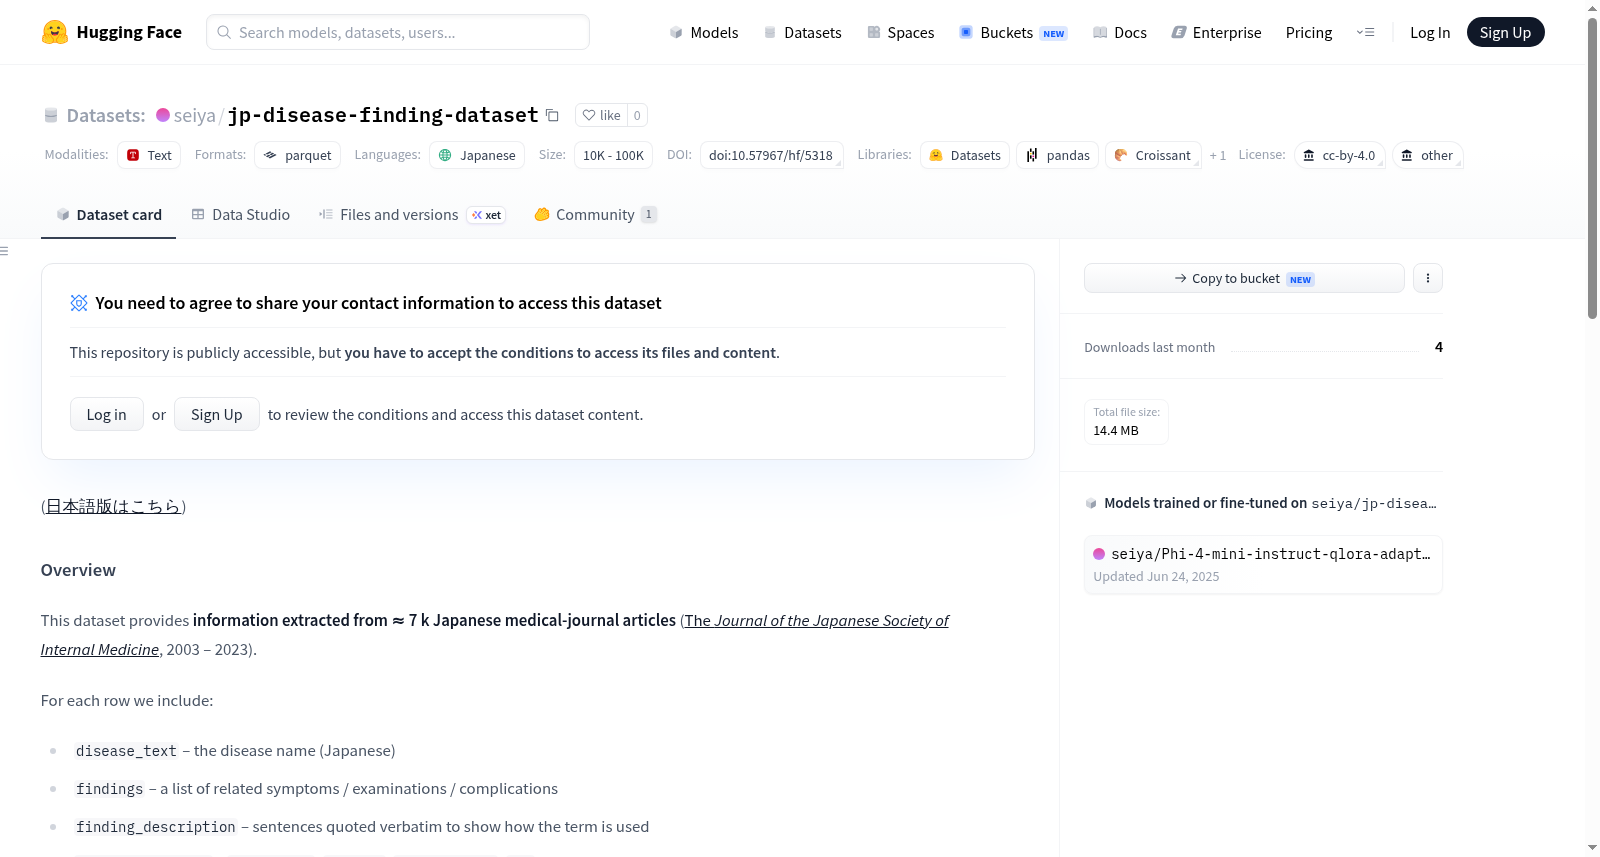The width and height of the screenshot is (1600, 857).
Task: Click the findings field name
Action: (110, 789)
